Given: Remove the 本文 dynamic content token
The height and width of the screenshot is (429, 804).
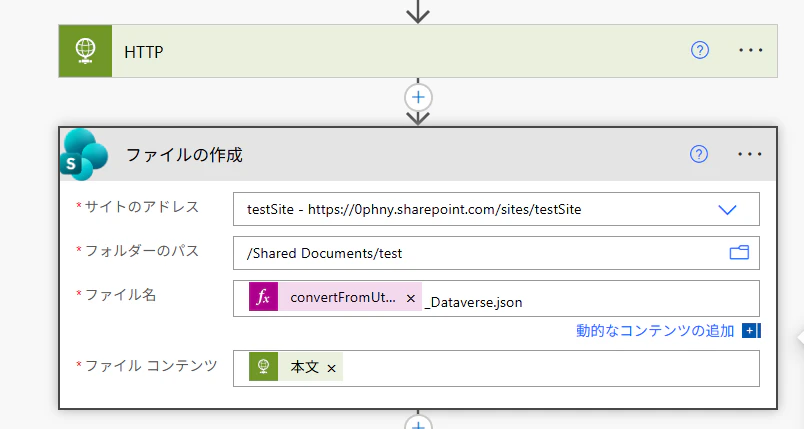Looking at the screenshot, I should click(331, 368).
